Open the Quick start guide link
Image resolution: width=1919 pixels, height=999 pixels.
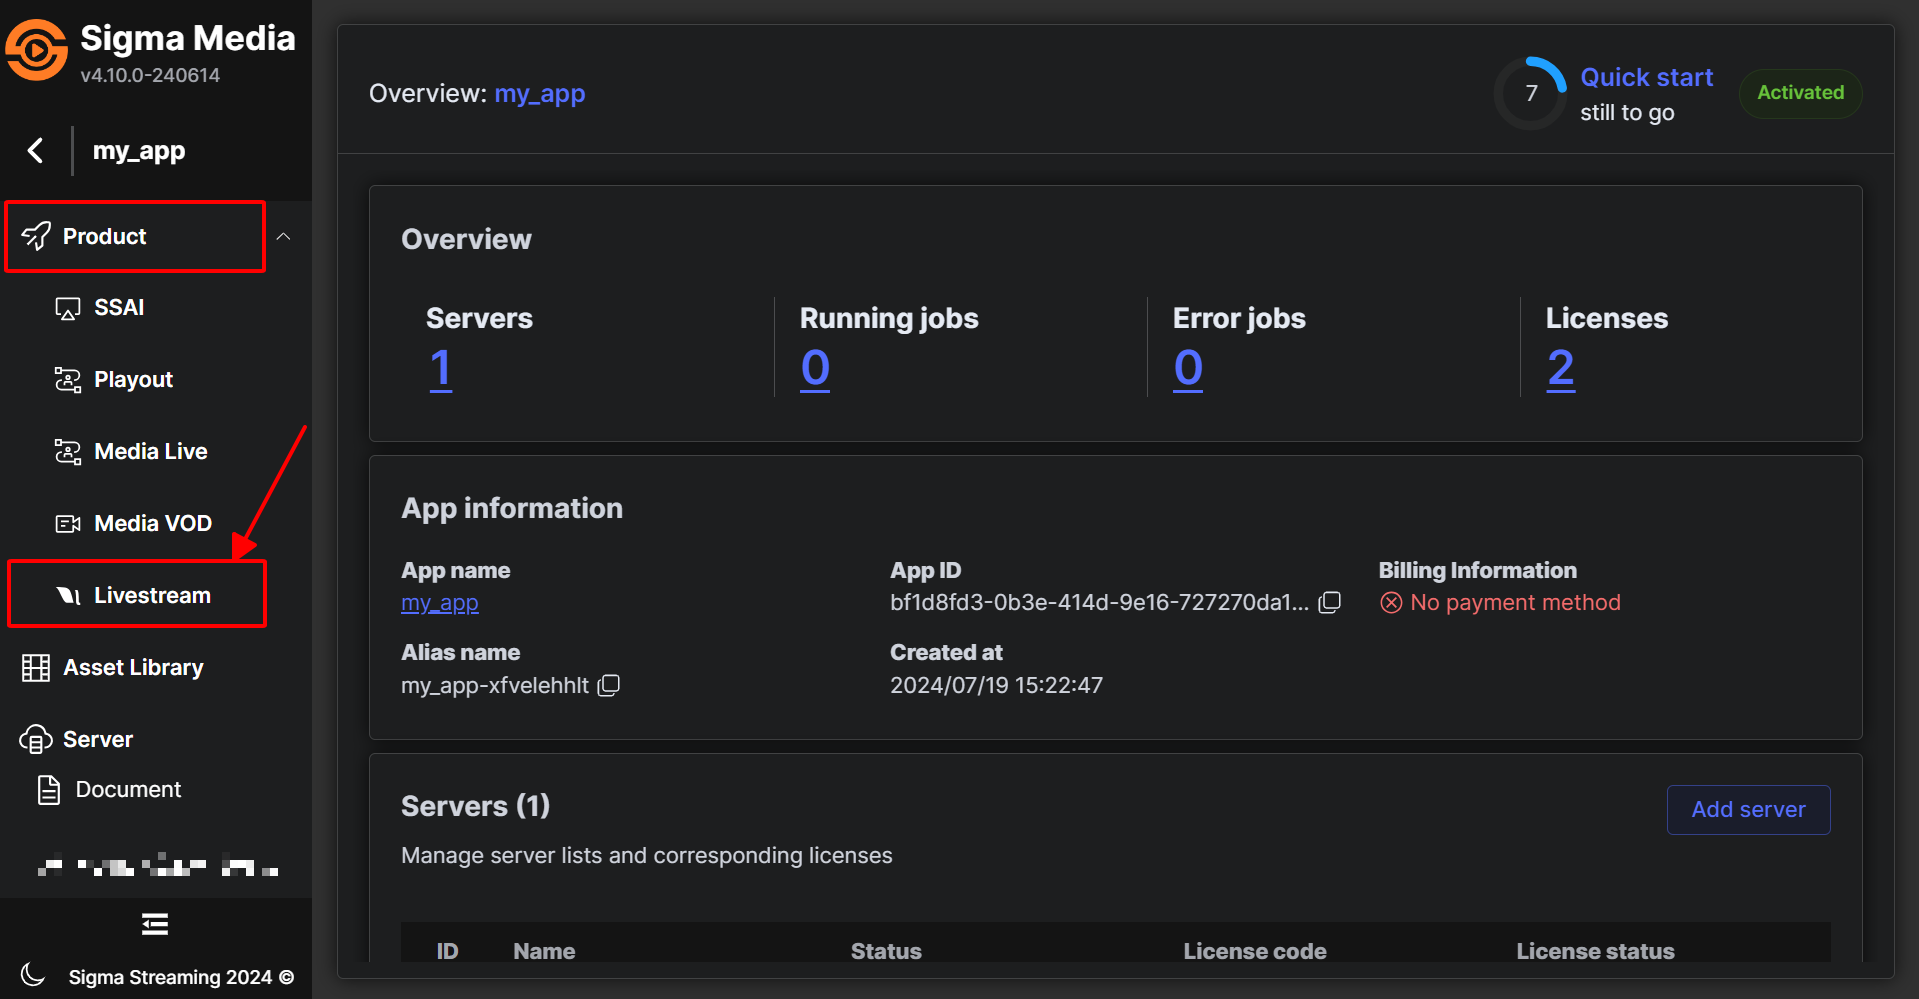click(x=1646, y=78)
